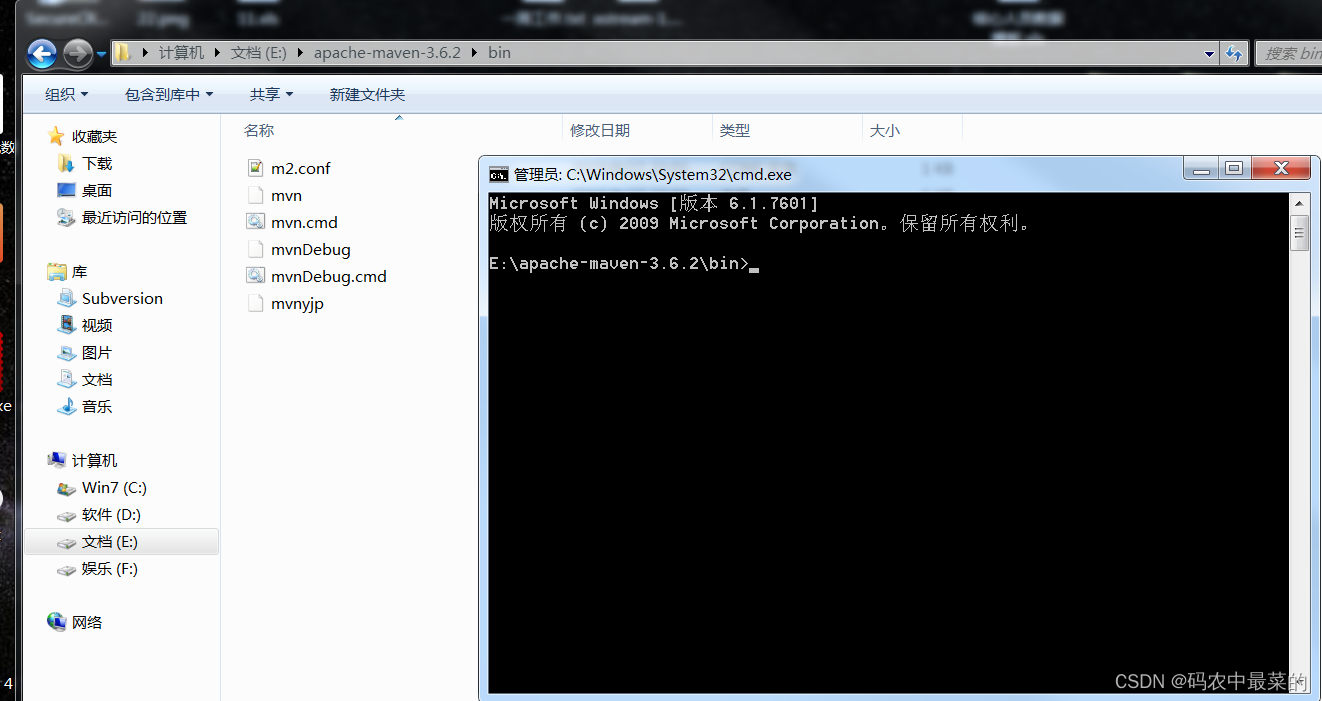Click the refresh button beside address bar
1322x701 pixels.
pyautogui.click(x=1233, y=54)
